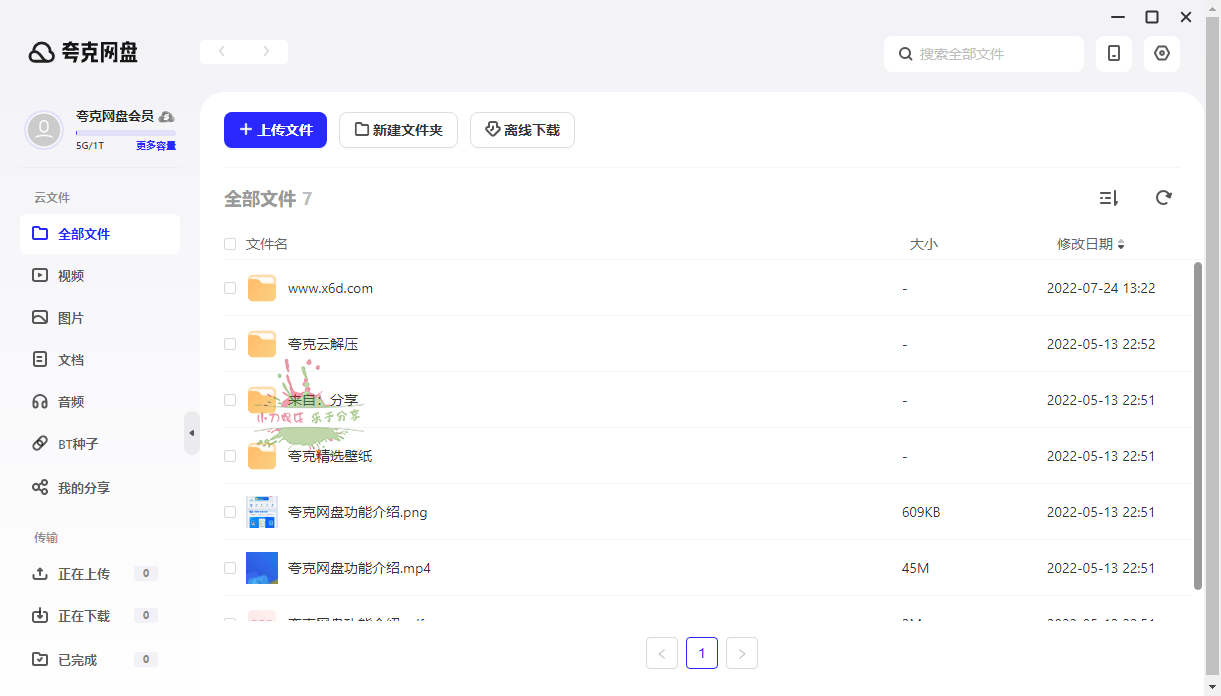Image resolution: width=1221 pixels, height=696 pixels.
Task: Toggle sort by 修改日期 column
Action: (x=1090, y=244)
